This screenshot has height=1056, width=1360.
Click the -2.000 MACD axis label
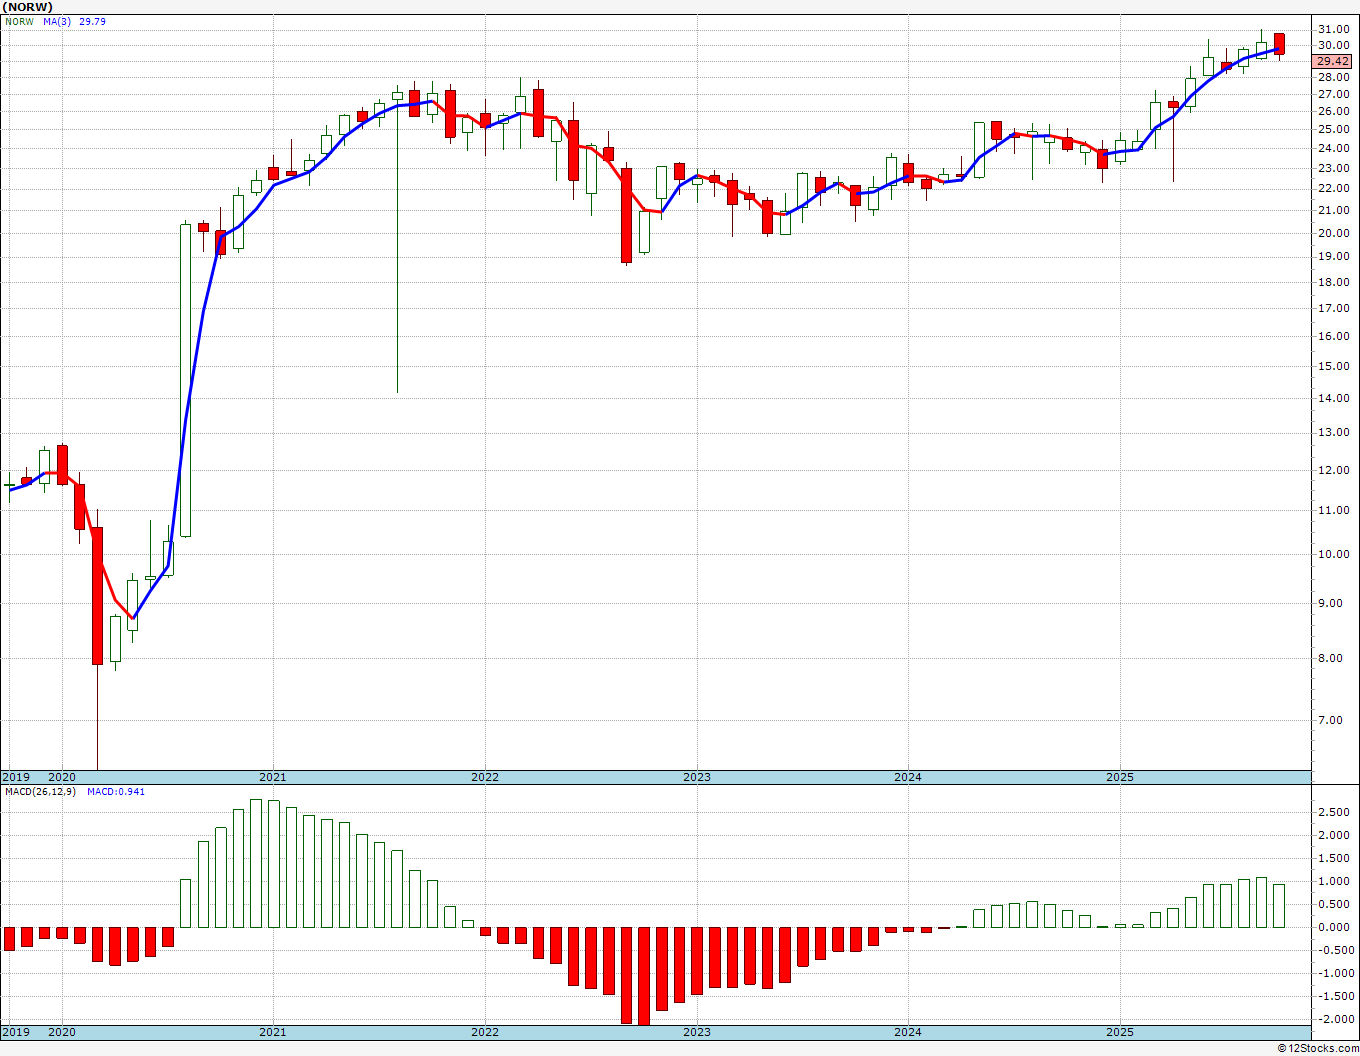1334,1019
